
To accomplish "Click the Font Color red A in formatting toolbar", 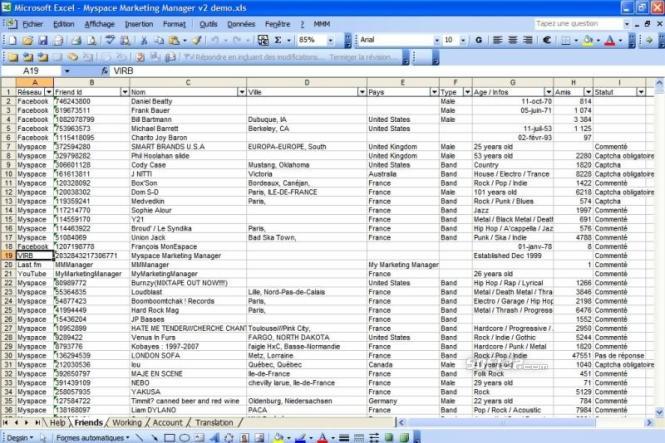I will (610, 40).
